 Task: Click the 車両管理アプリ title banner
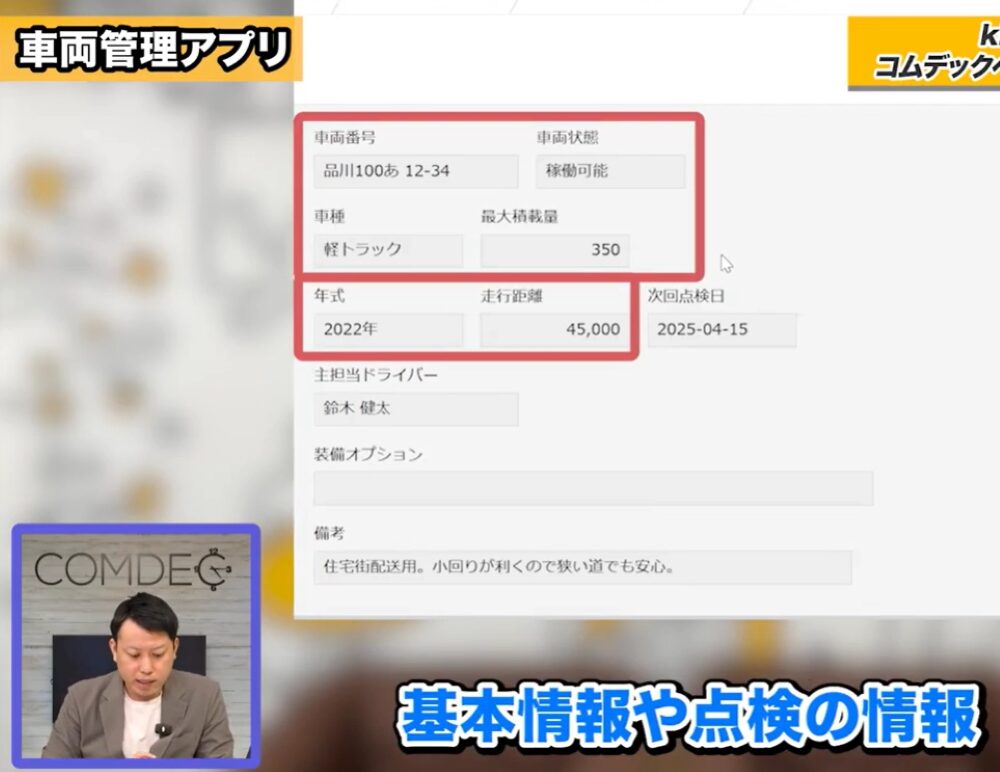(x=152, y=50)
